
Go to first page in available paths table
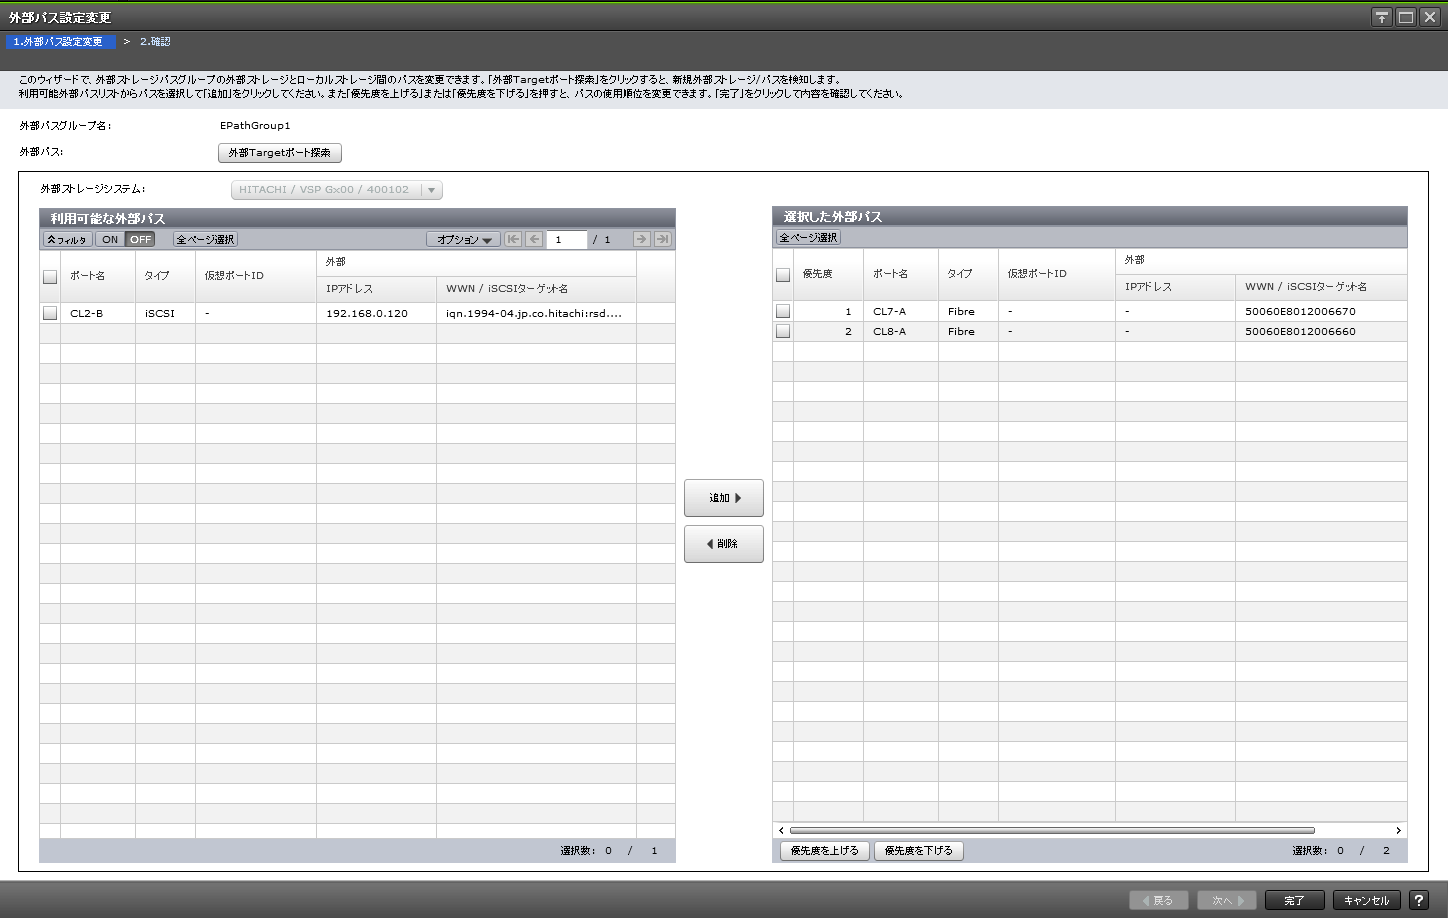pyautogui.click(x=513, y=239)
